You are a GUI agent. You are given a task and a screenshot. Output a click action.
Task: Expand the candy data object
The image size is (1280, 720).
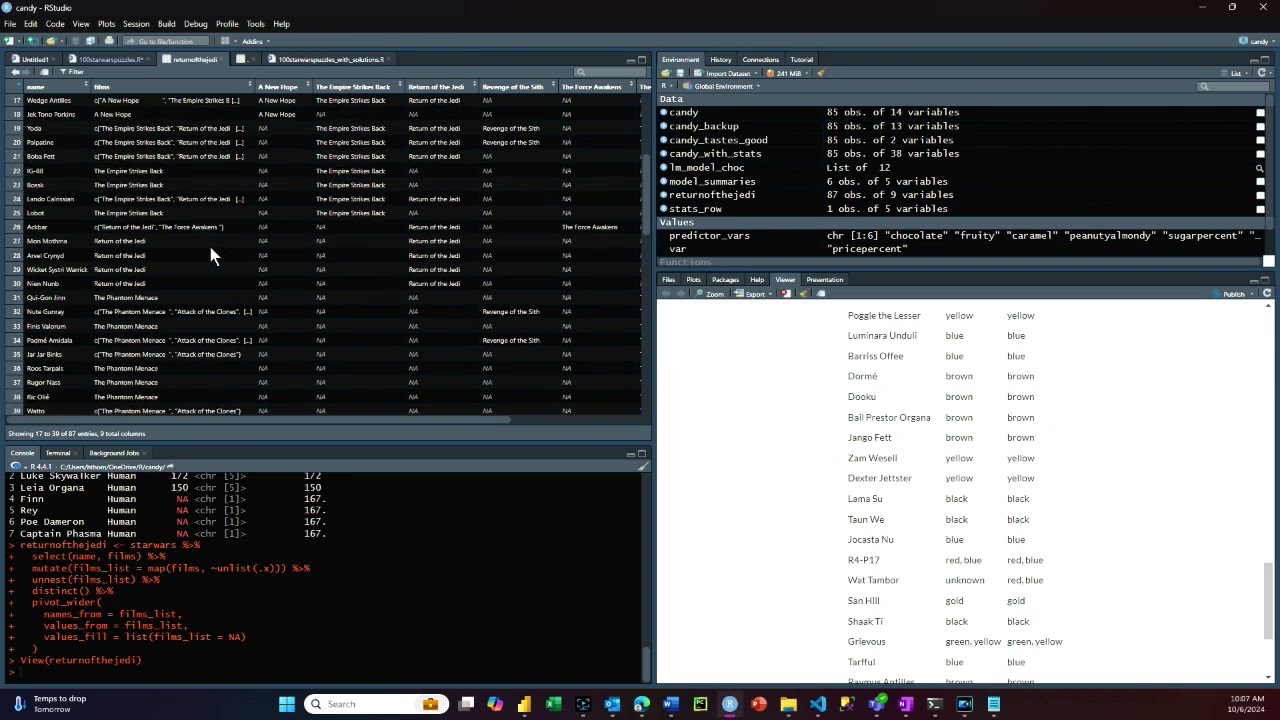(x=663, y=113)
